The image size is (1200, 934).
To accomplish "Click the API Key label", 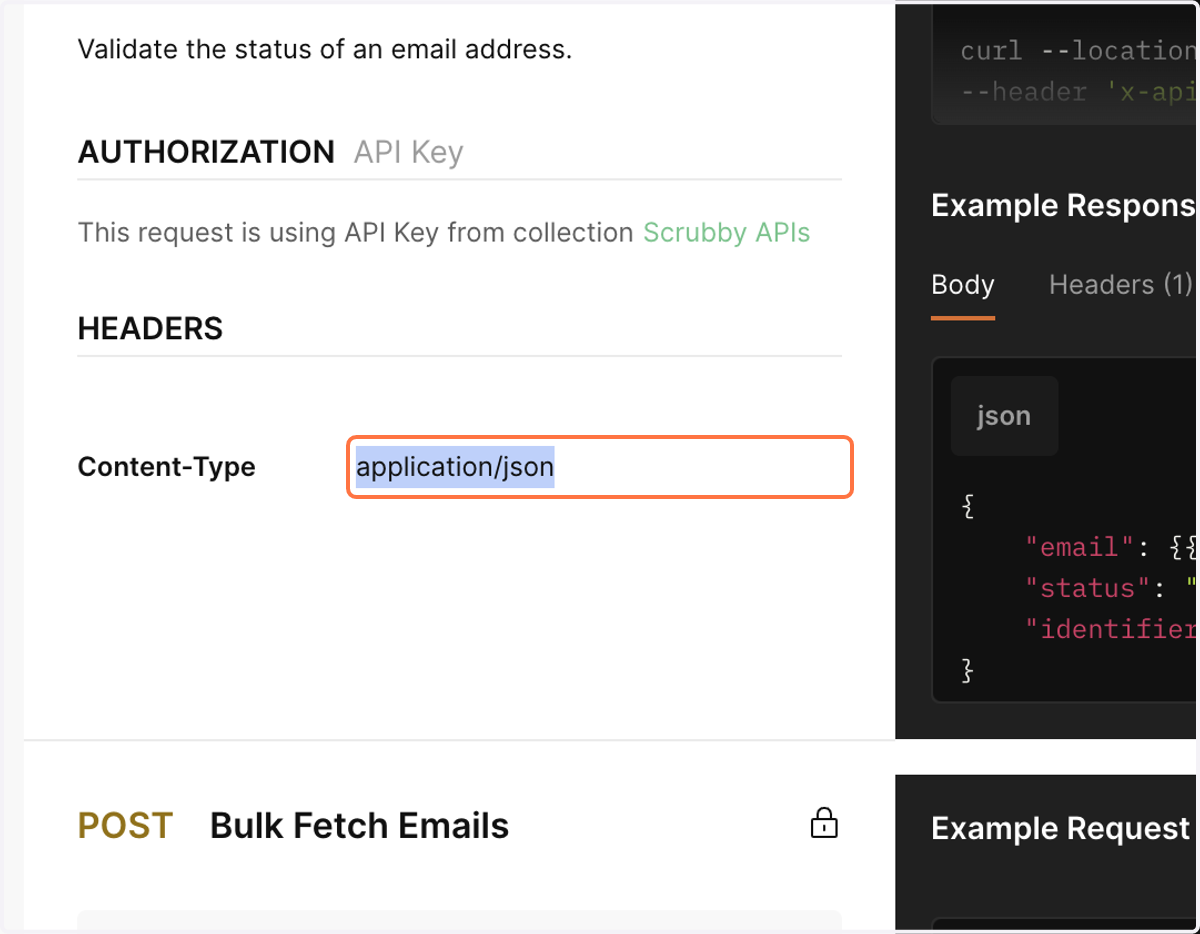I will pos(408,152).
